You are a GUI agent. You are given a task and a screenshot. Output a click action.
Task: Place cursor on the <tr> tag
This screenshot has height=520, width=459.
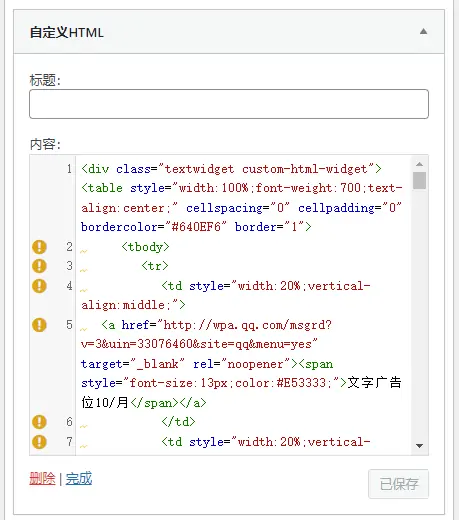[x=155, y=266]
